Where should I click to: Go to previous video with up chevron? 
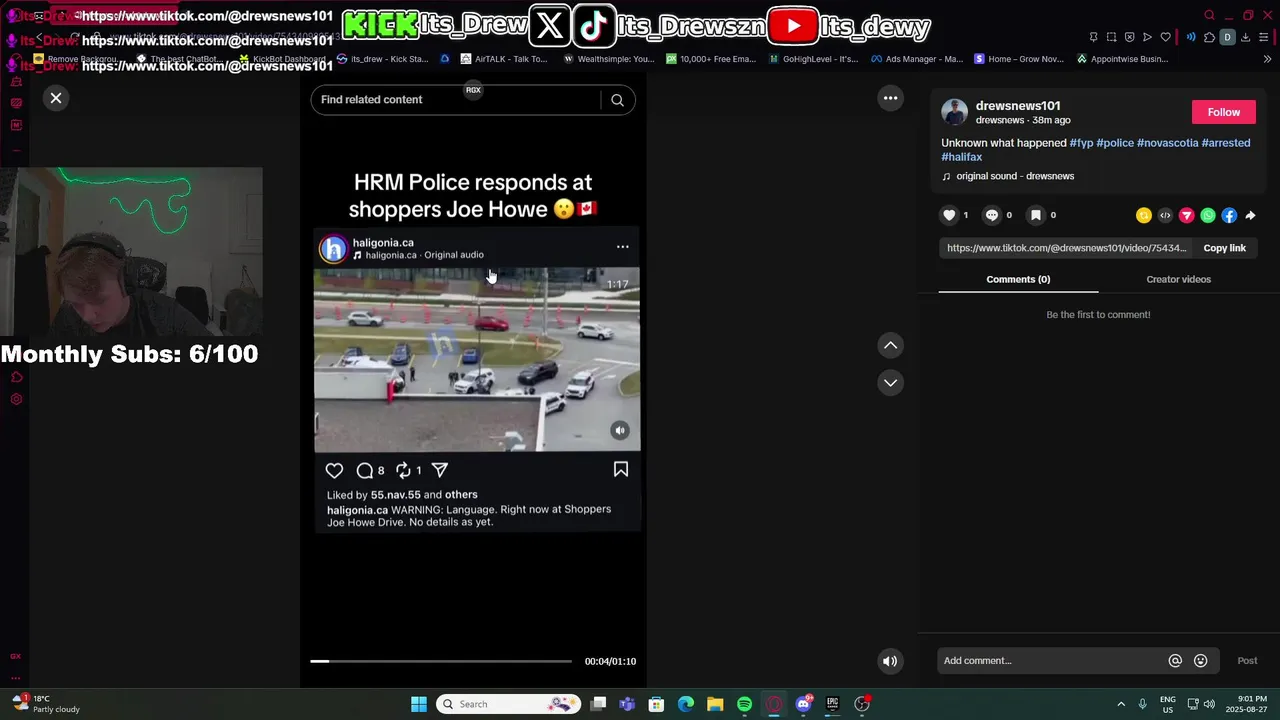pyautogui.click(x=890, y=345)
